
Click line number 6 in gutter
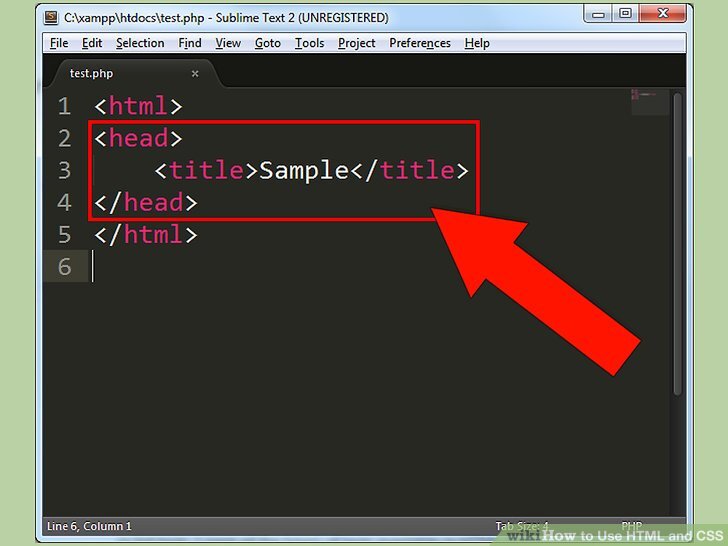(x=65, y=266)
